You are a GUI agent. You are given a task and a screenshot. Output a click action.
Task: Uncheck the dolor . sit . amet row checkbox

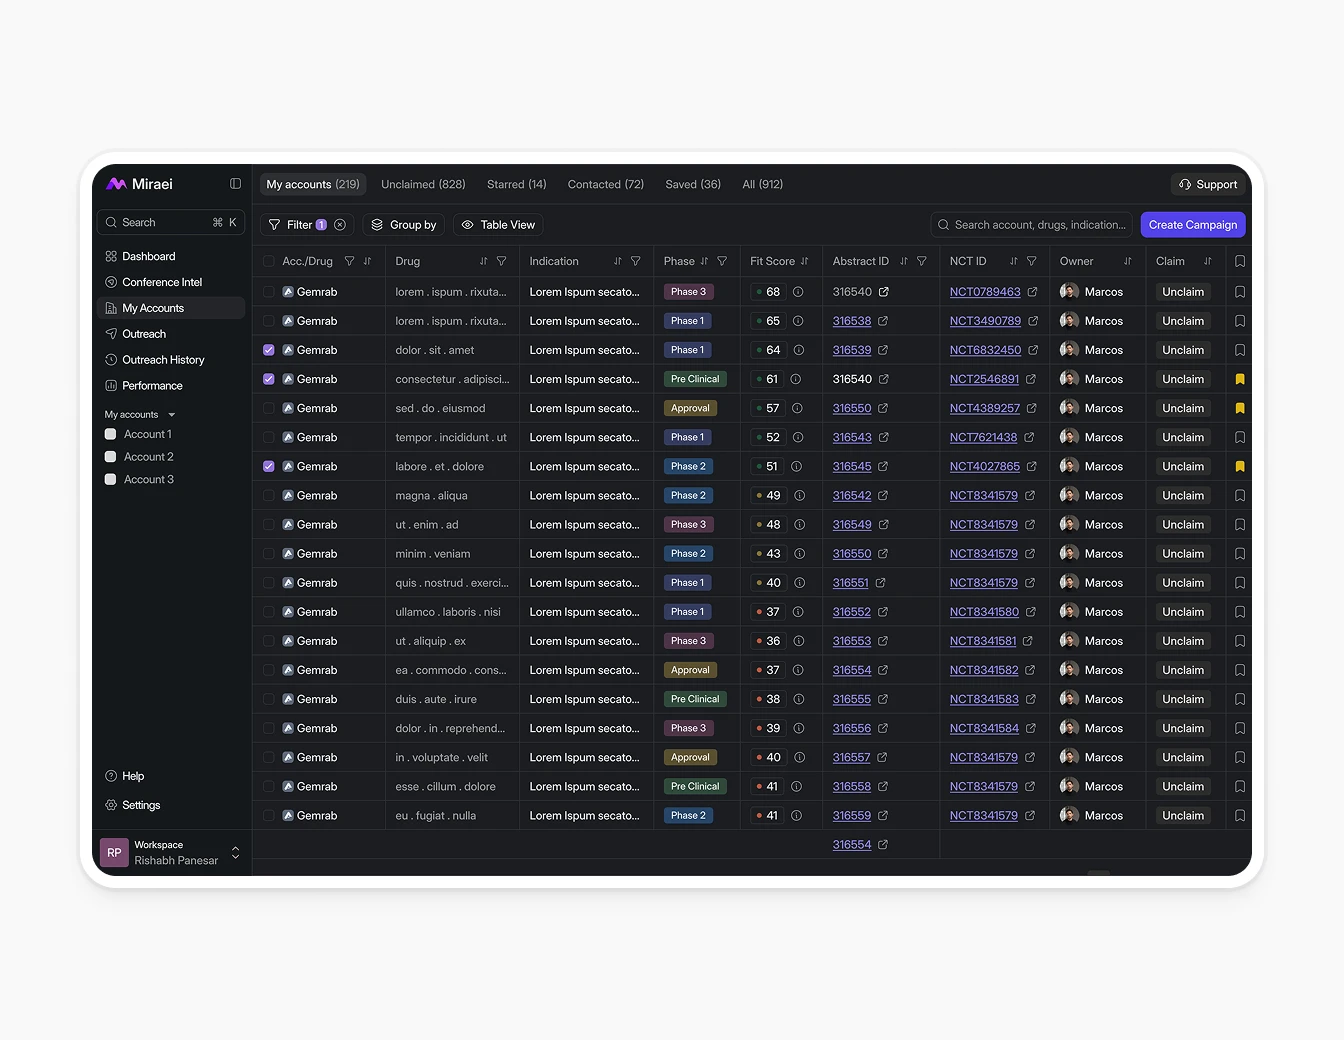[x=269, y=350]
